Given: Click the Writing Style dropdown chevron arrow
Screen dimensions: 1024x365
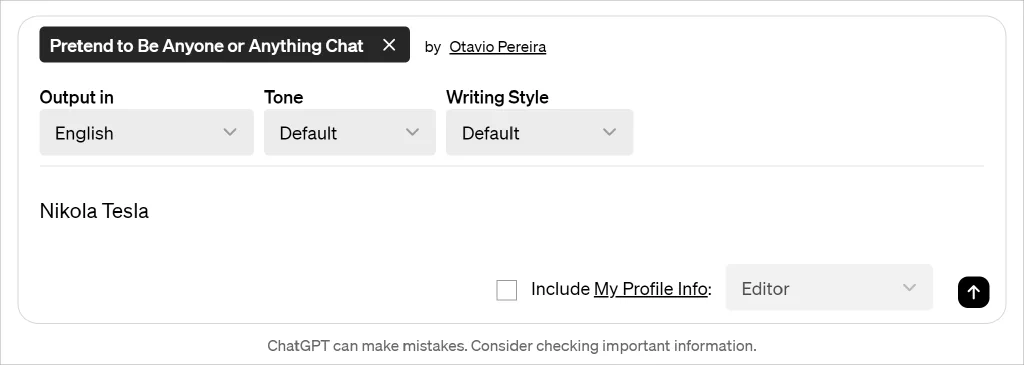Looking at the screenshot, I should click(609, 132).
